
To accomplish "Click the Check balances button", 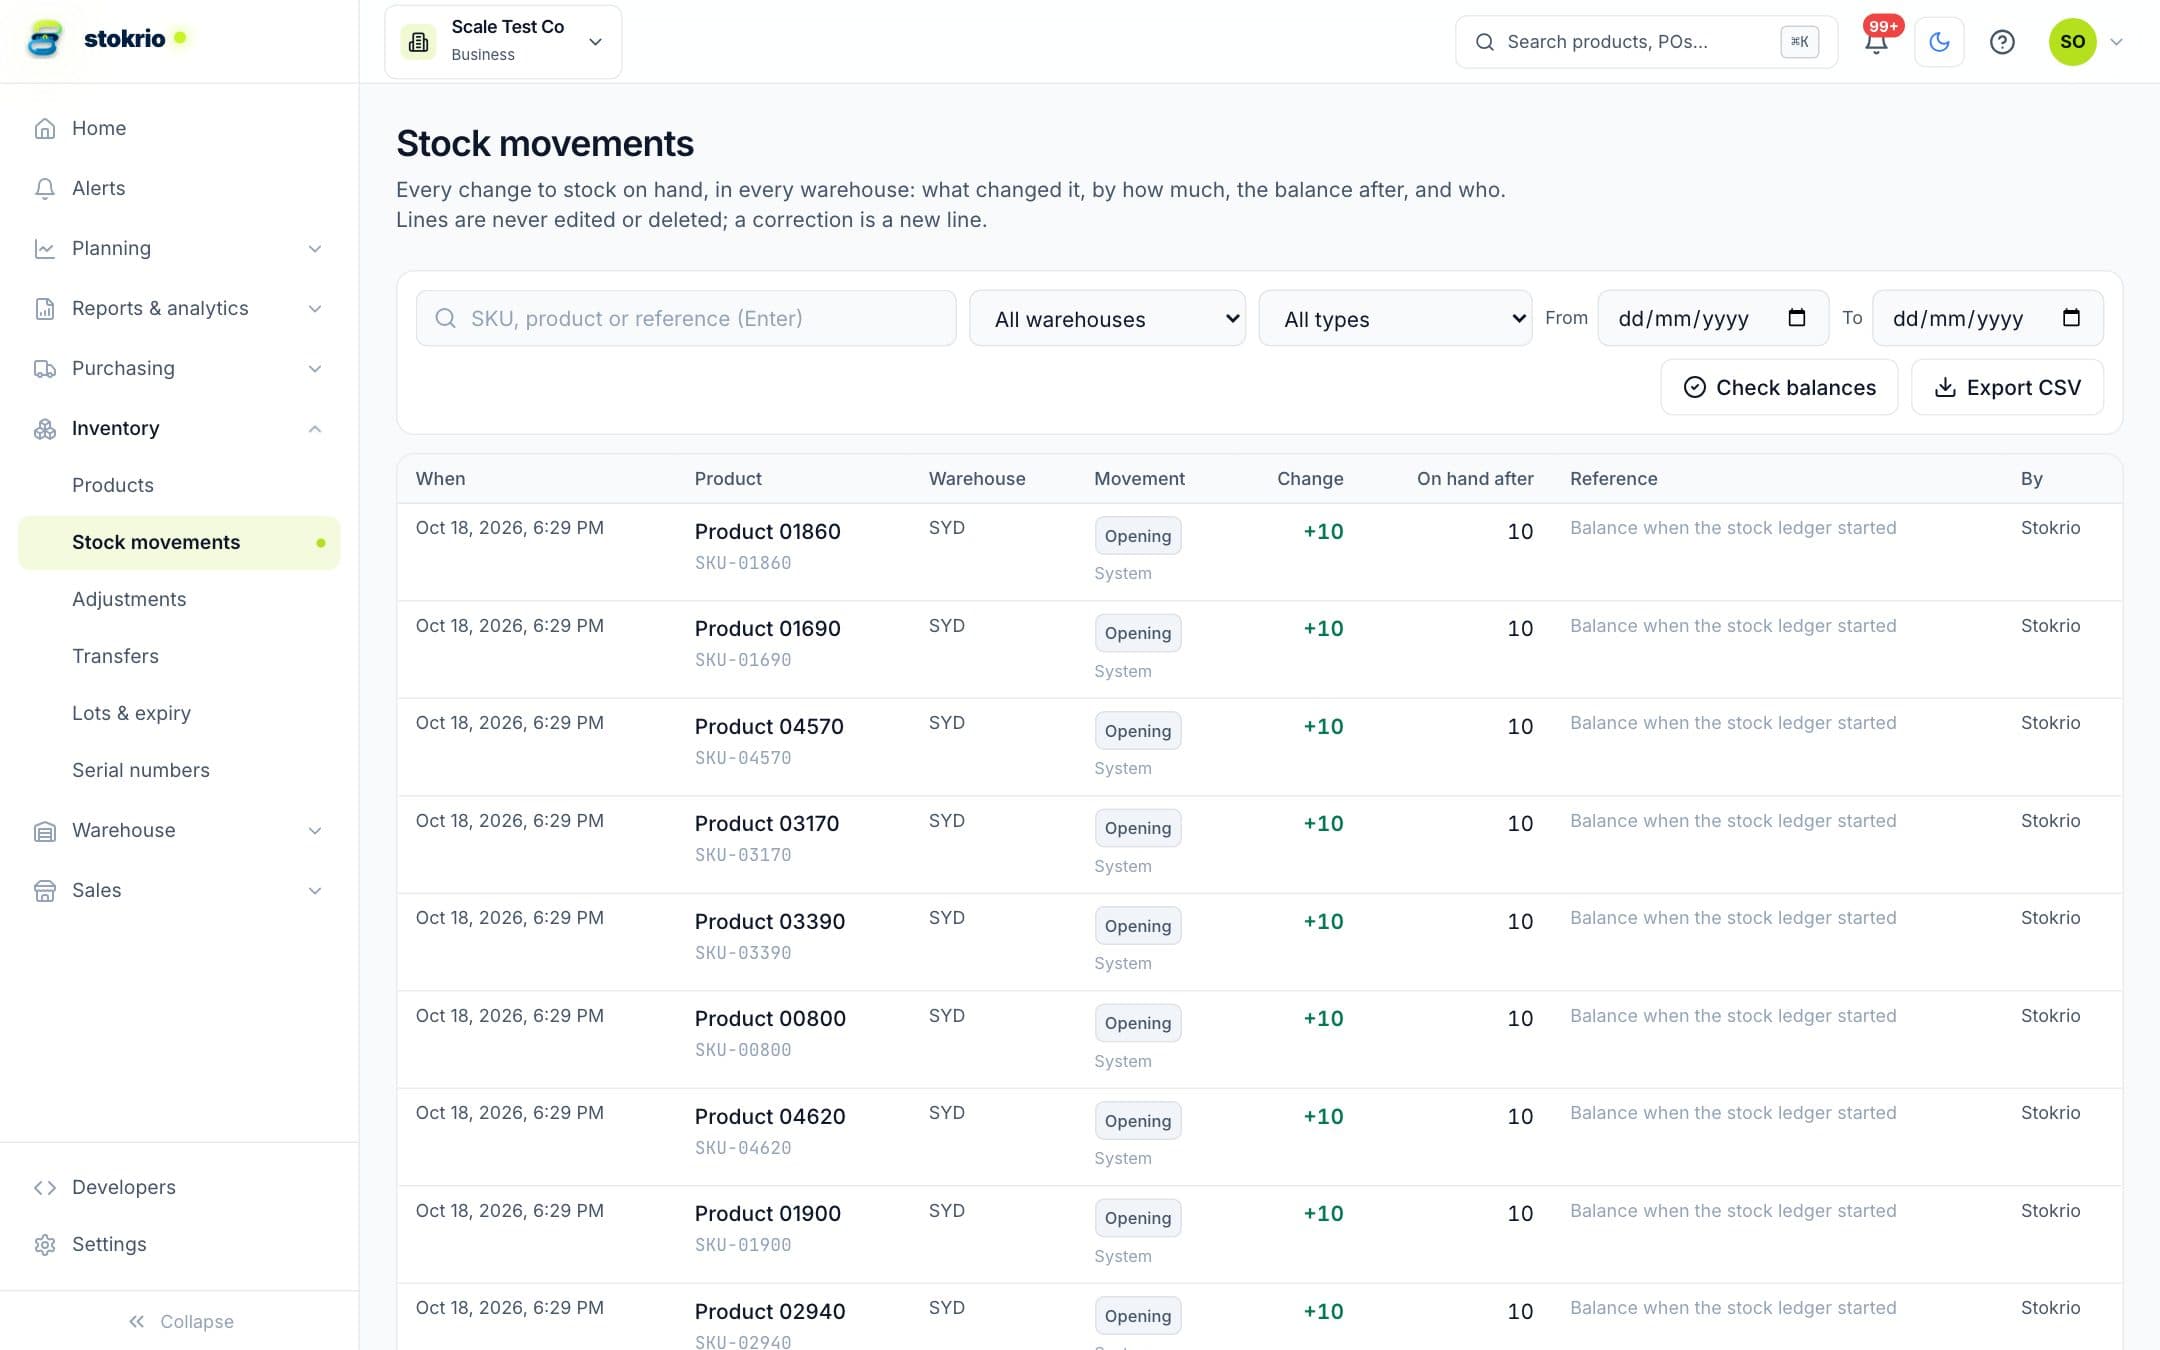I will click(1779, 387).
